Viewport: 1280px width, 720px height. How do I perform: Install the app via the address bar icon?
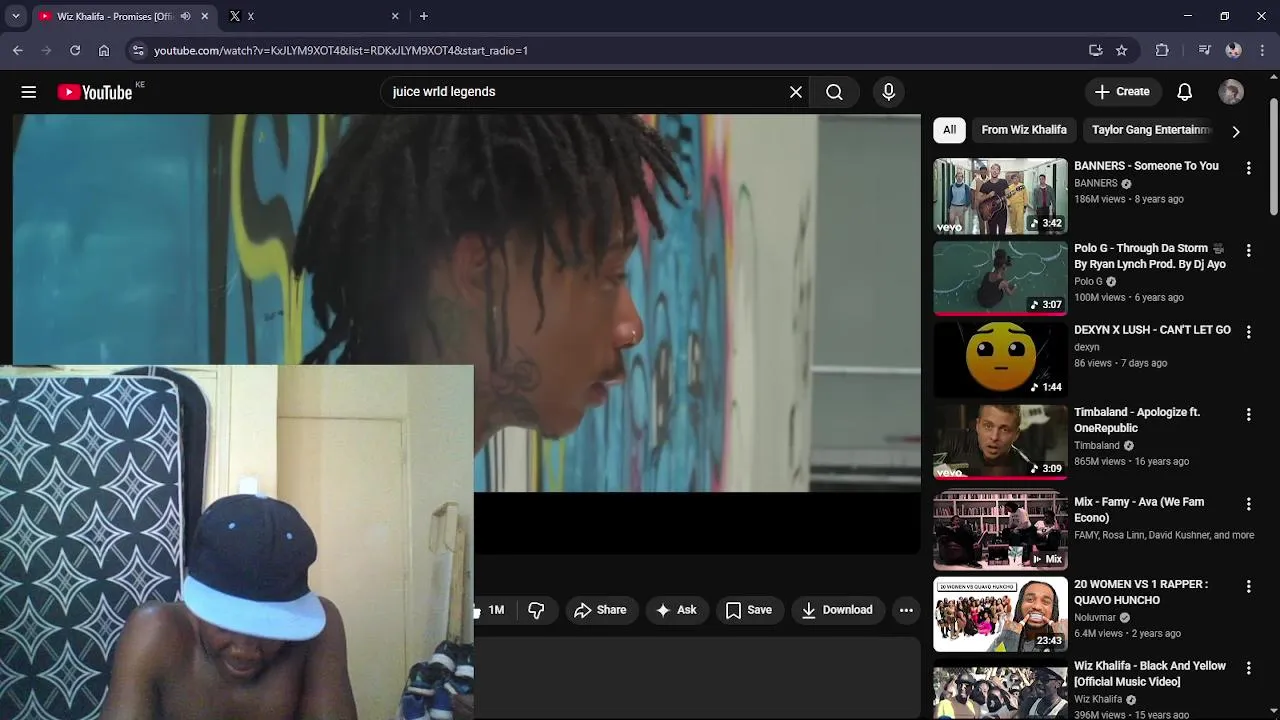(x=1096, y=50)
